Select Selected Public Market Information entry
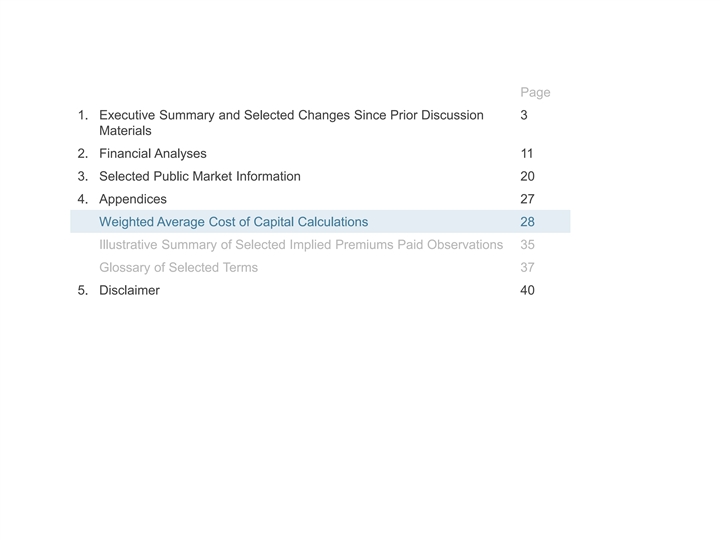Image resolution: width=720 pixels, height=540 pixels. (x=200, y=177)
